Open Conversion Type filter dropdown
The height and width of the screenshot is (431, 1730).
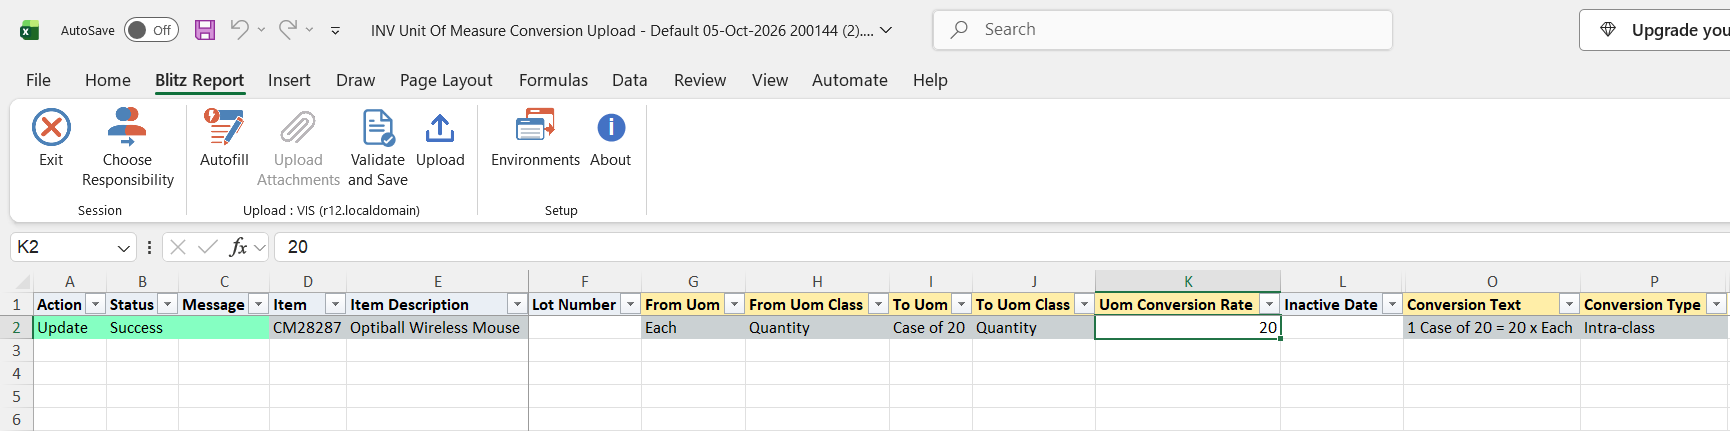click(1717, 304)
